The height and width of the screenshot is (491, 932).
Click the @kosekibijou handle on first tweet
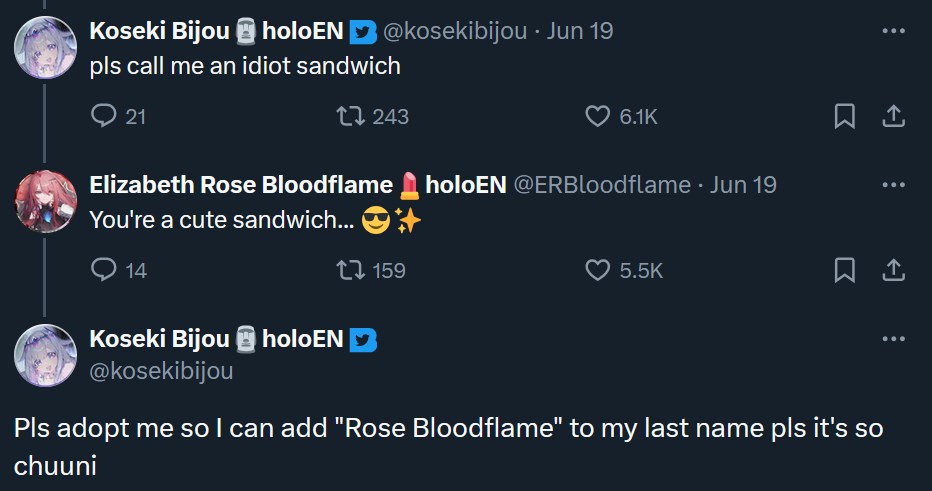coord(455,31)
